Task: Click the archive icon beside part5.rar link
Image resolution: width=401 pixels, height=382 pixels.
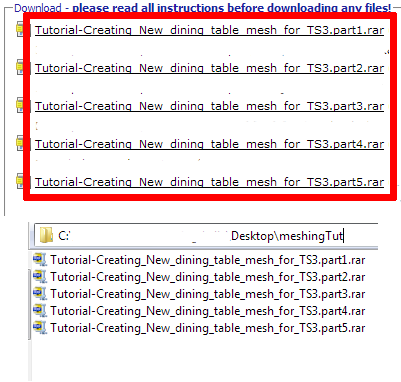Action: pos(20,181)
